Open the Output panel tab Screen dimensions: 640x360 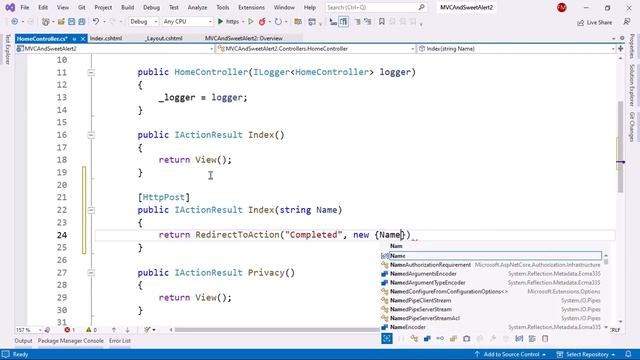click(23, 341)
